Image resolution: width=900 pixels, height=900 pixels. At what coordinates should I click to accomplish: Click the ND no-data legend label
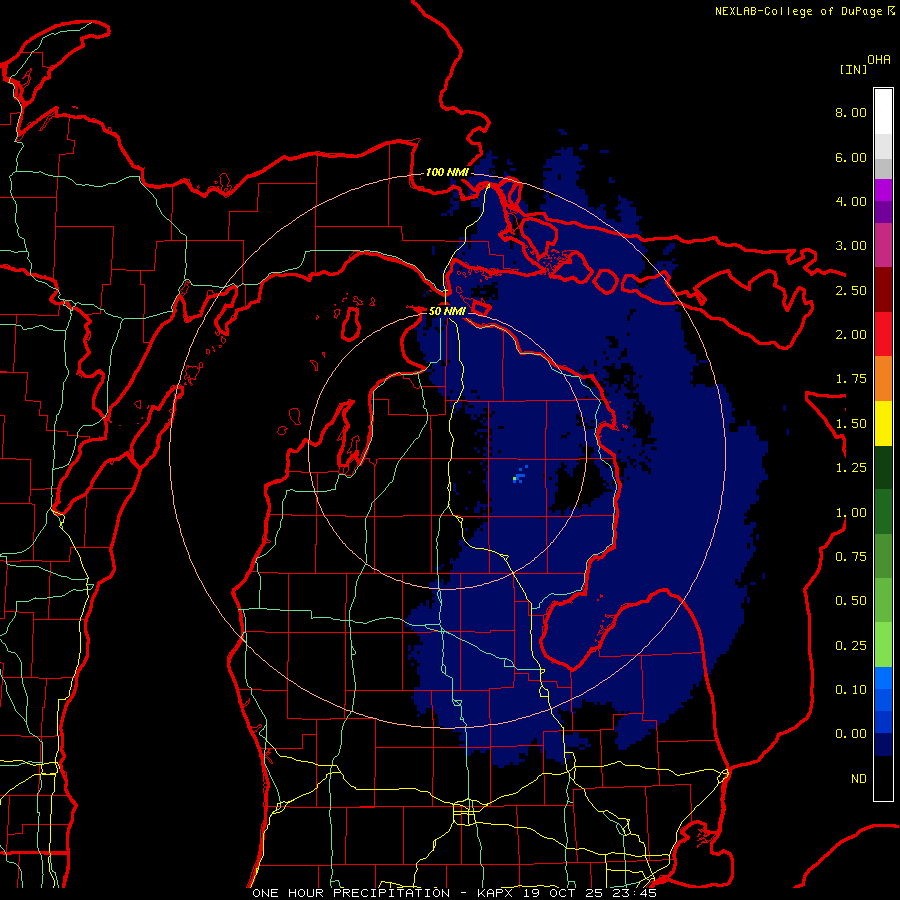tap(859, 779)
